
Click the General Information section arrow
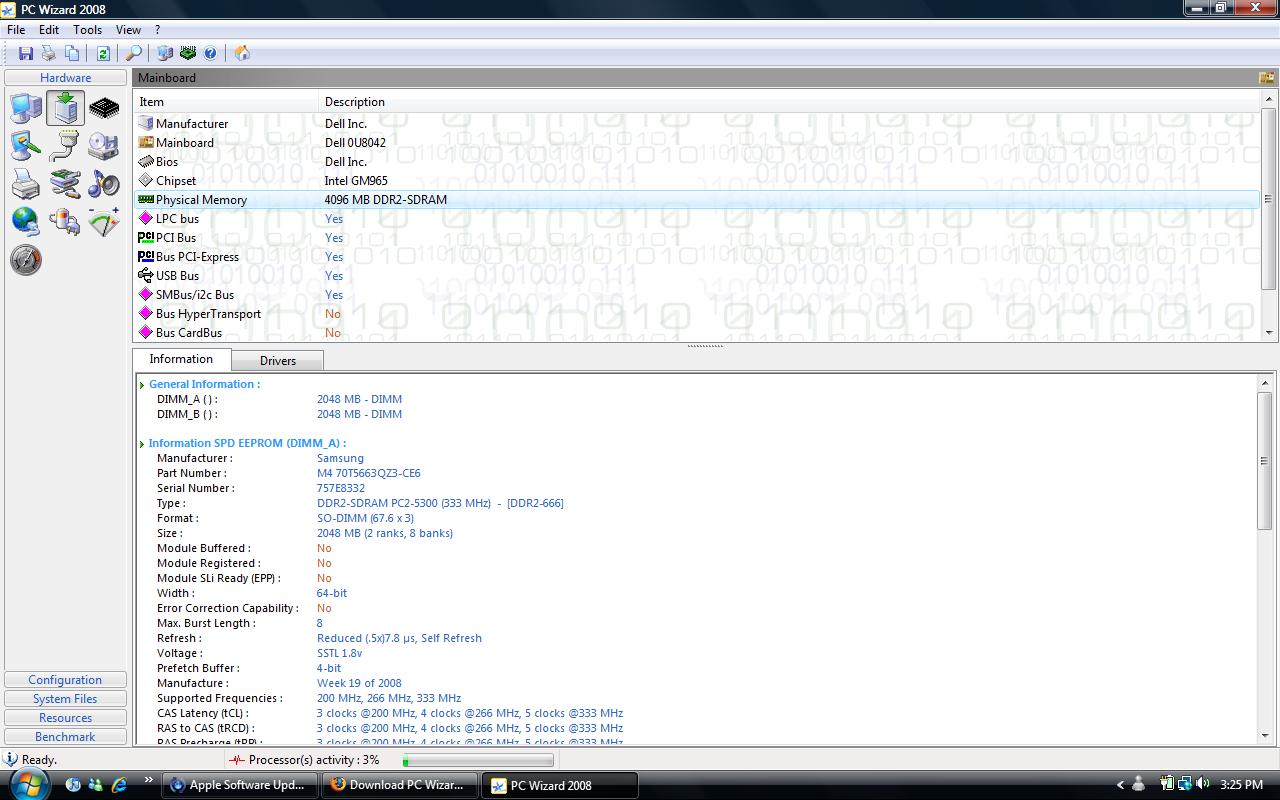142,385
